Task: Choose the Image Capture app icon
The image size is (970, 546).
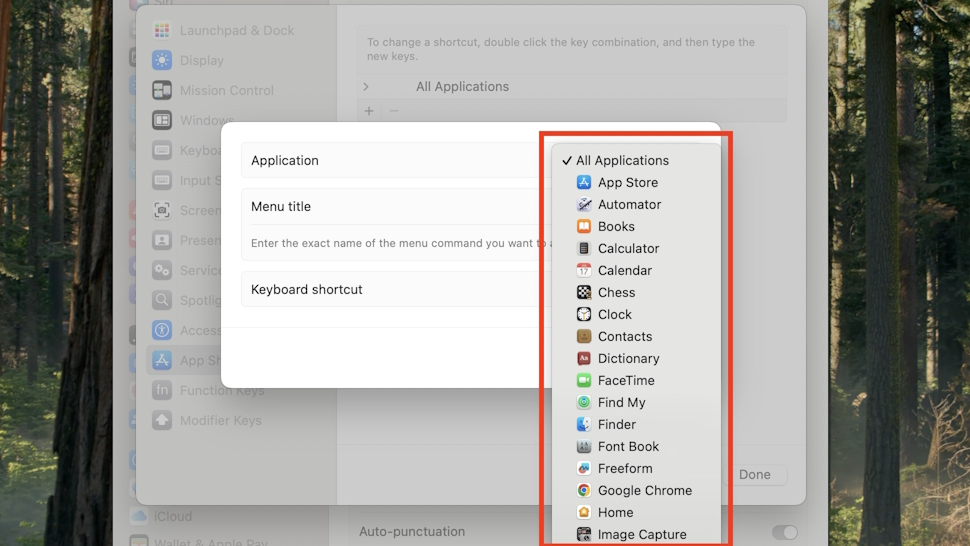Action: coord(583,534)
